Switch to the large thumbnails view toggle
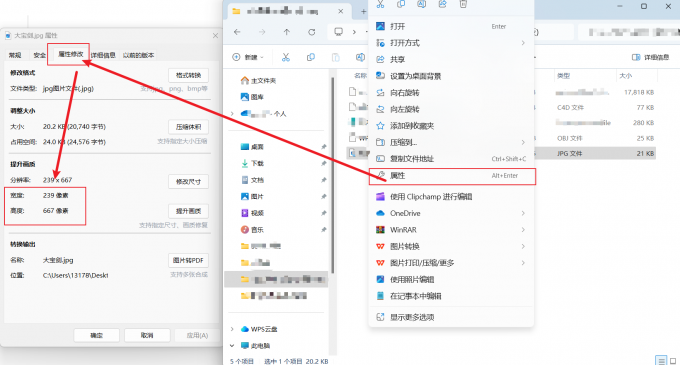The width and height of the screenshot is (680, 365). point(673,360)
